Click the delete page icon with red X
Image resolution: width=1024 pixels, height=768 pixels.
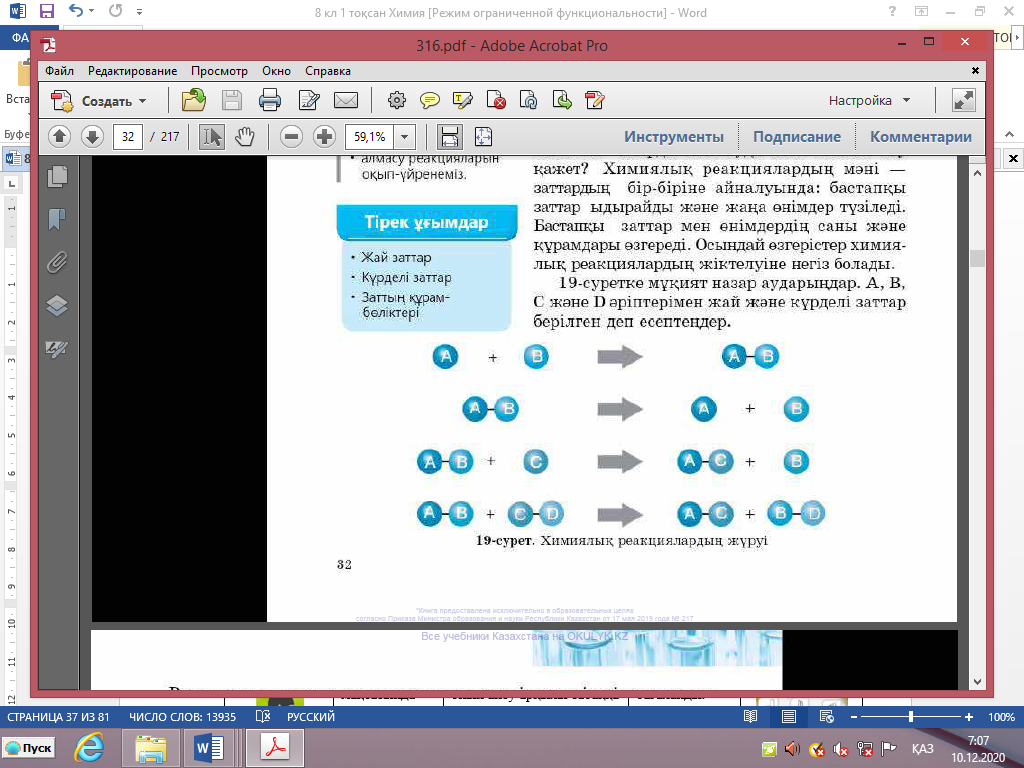(x=496, y=101)
